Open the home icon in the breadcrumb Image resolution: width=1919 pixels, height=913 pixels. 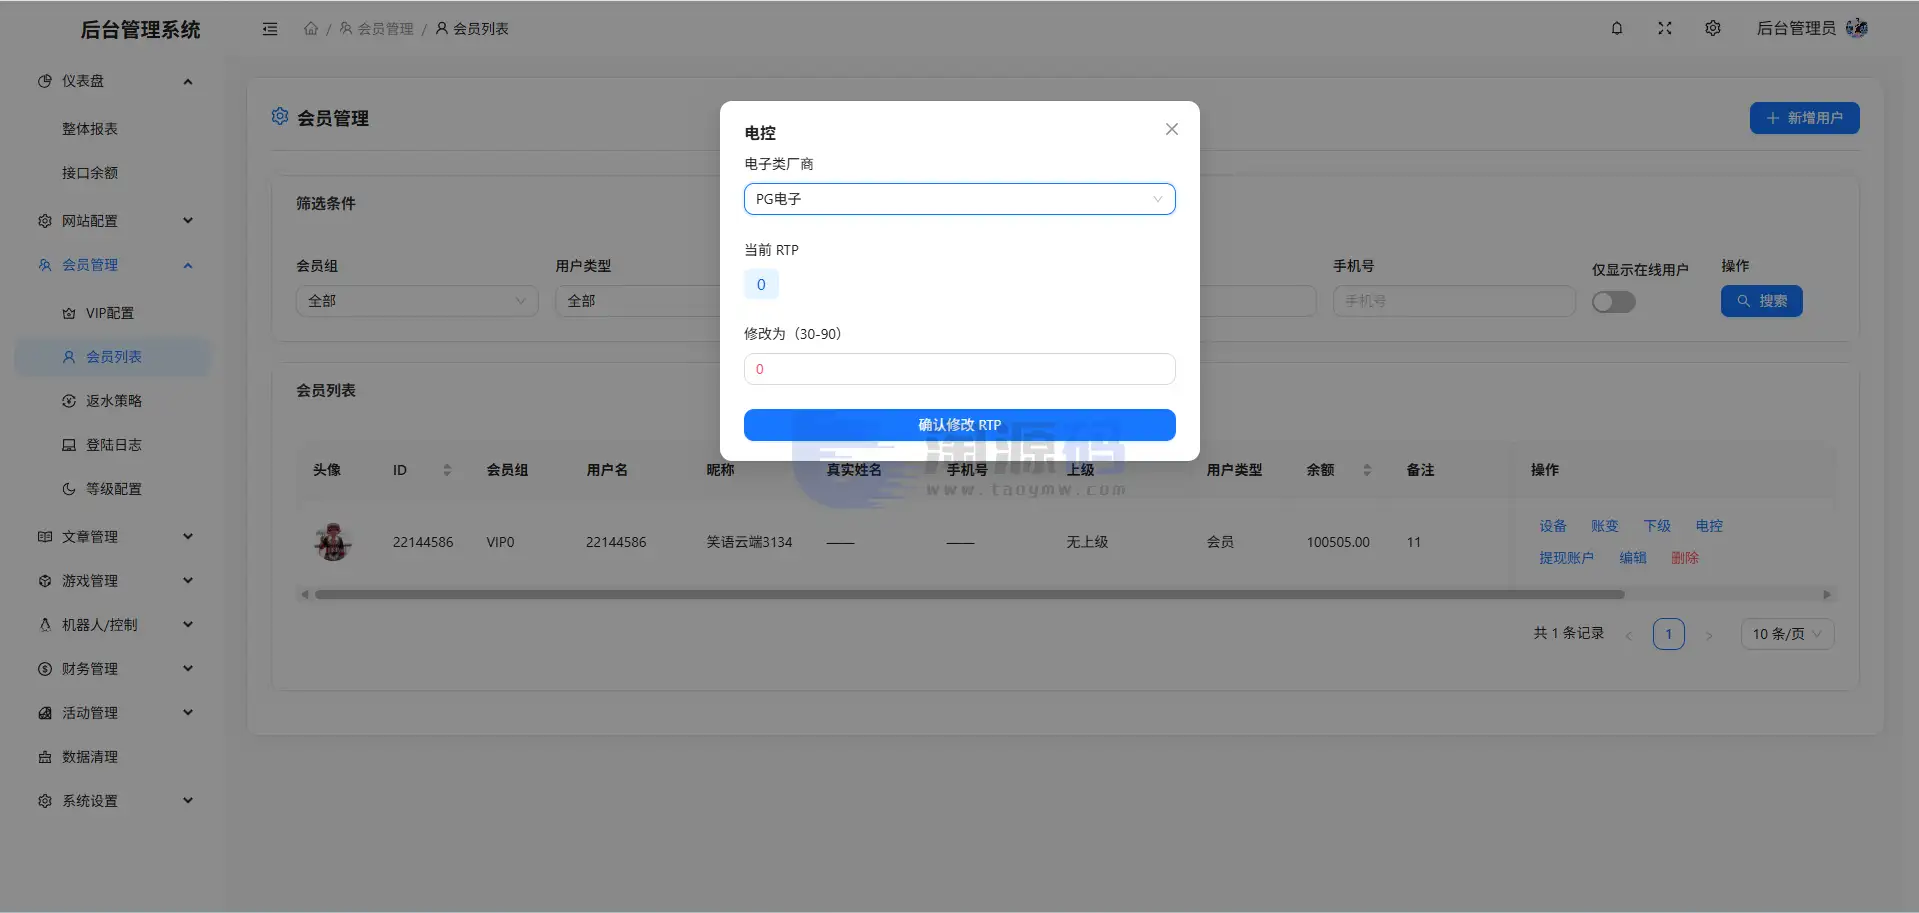point(311,29)
